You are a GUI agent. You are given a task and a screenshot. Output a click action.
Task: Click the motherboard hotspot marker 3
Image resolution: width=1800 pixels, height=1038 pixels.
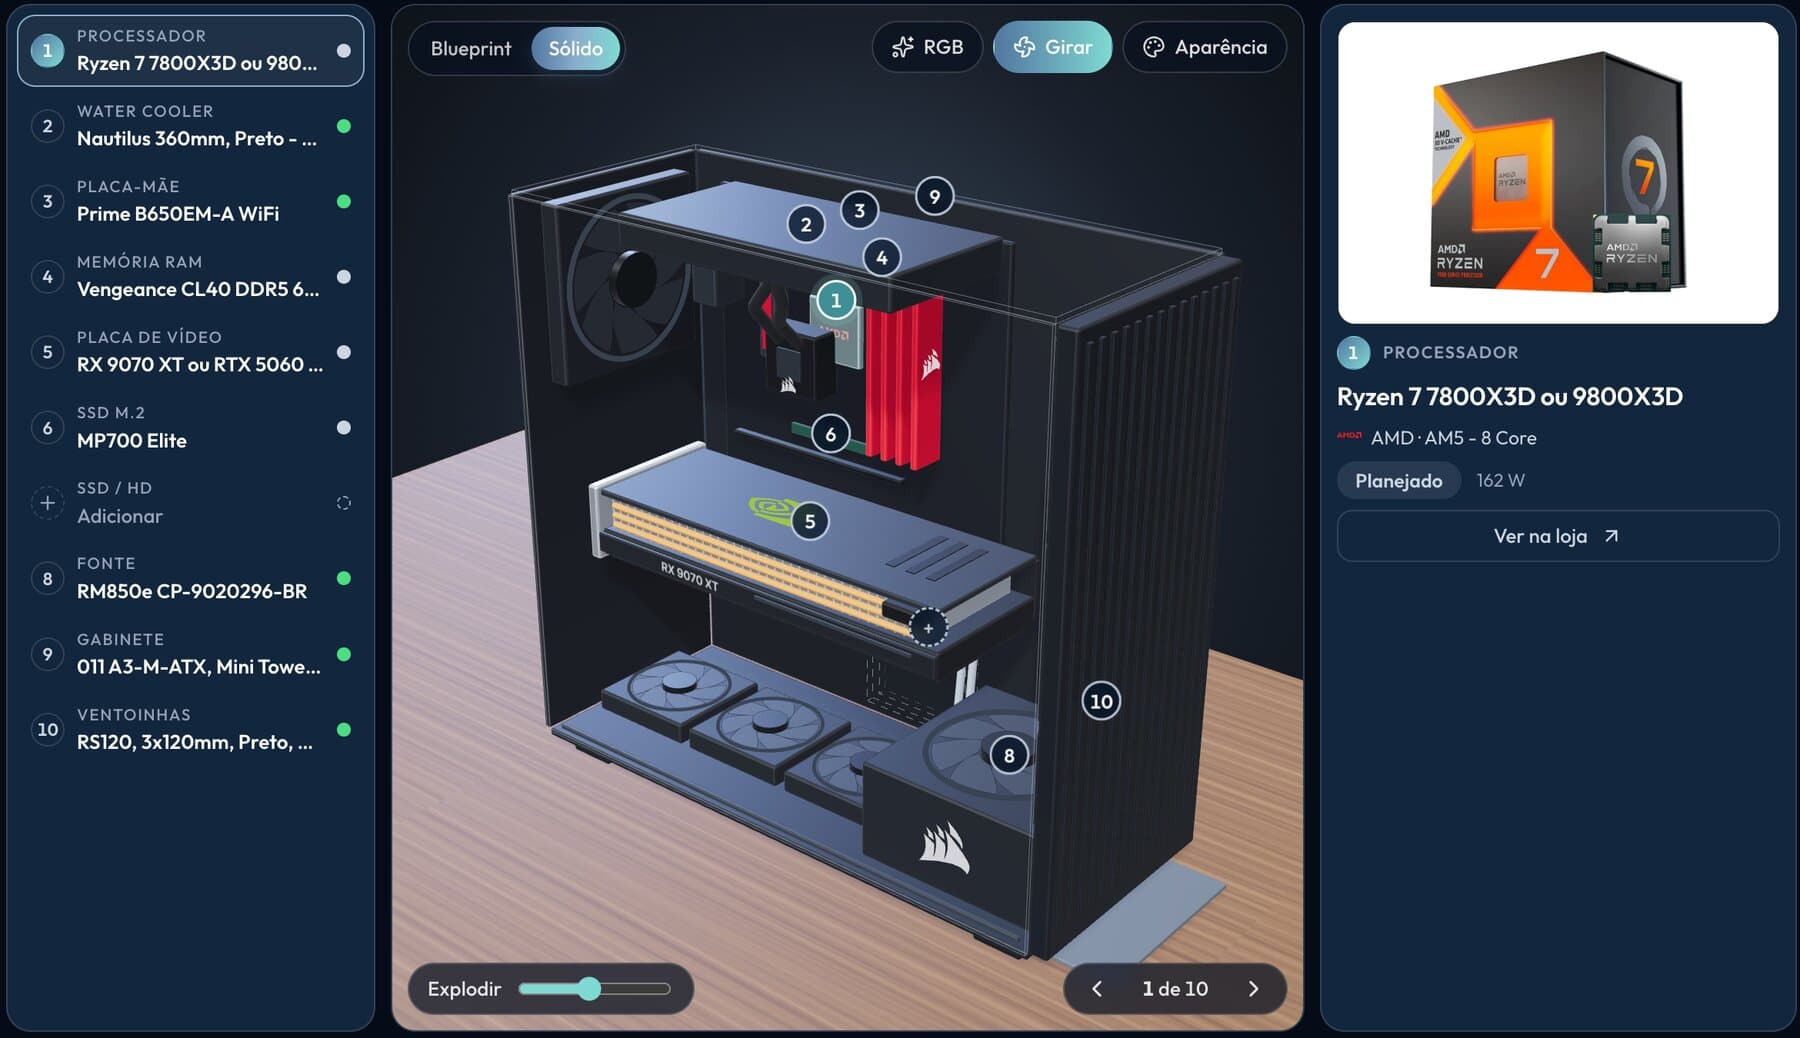point(859,210)
